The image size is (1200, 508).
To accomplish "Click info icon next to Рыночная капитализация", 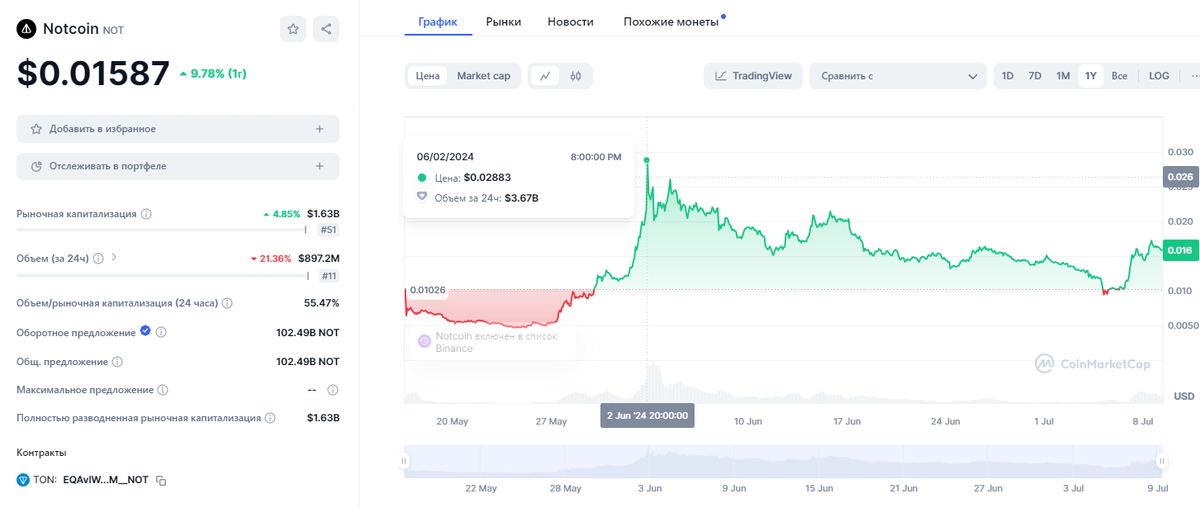I will [x=146, y=214].
